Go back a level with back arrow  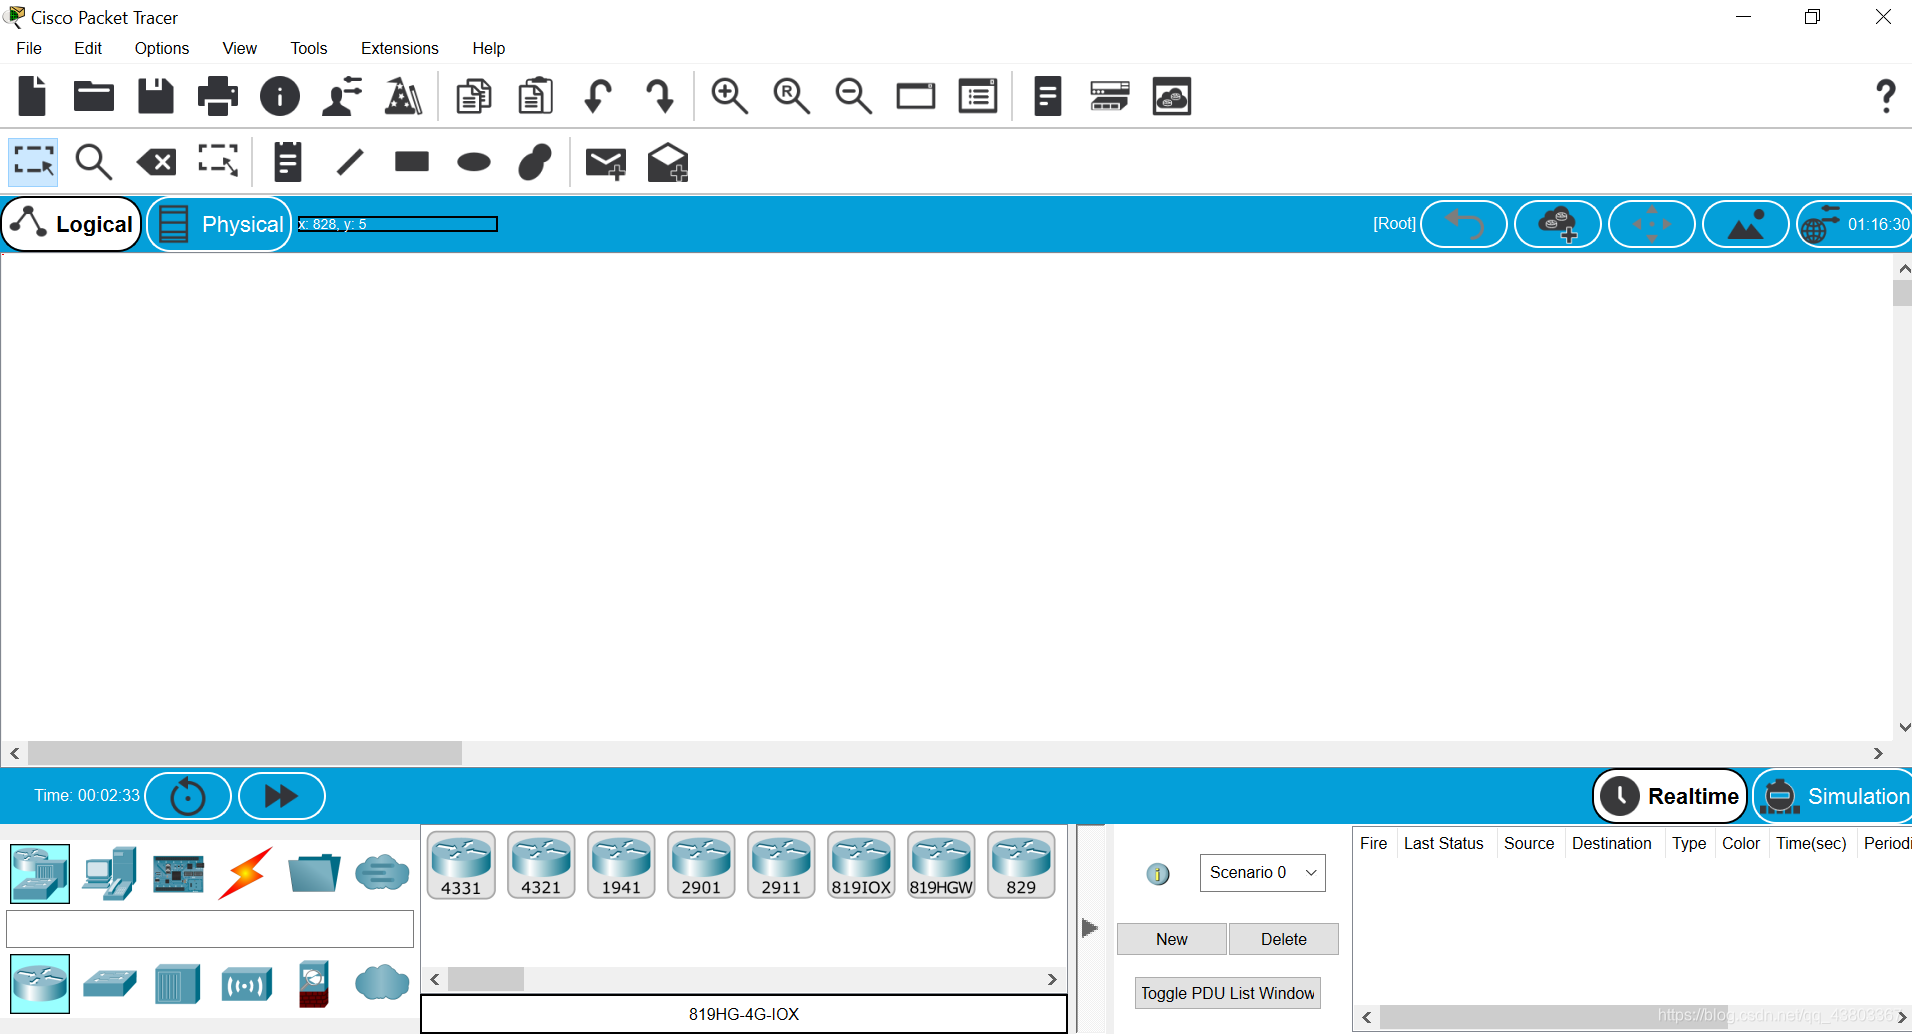pos(1464,224)
